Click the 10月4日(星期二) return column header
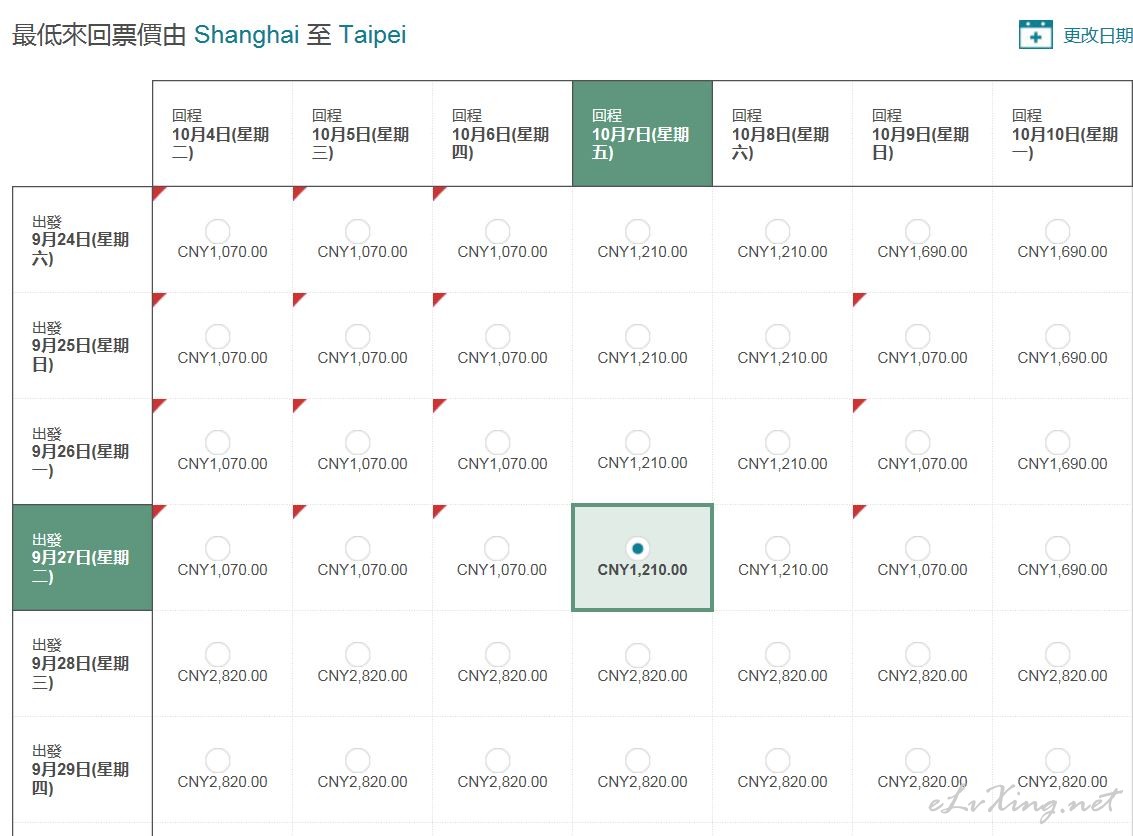The width and height of the screenshot is (1133, 836). coord(223,134)
